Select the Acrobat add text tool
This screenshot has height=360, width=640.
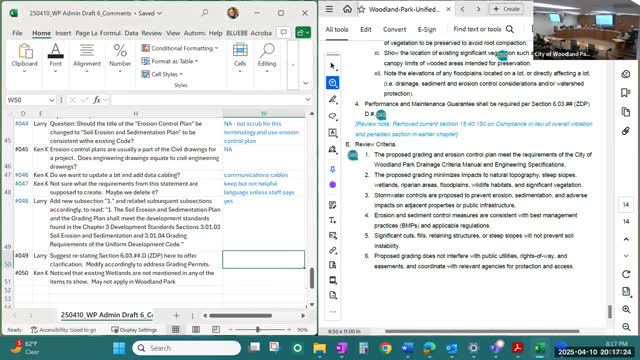pyautogui.click(x=333, y=220)
